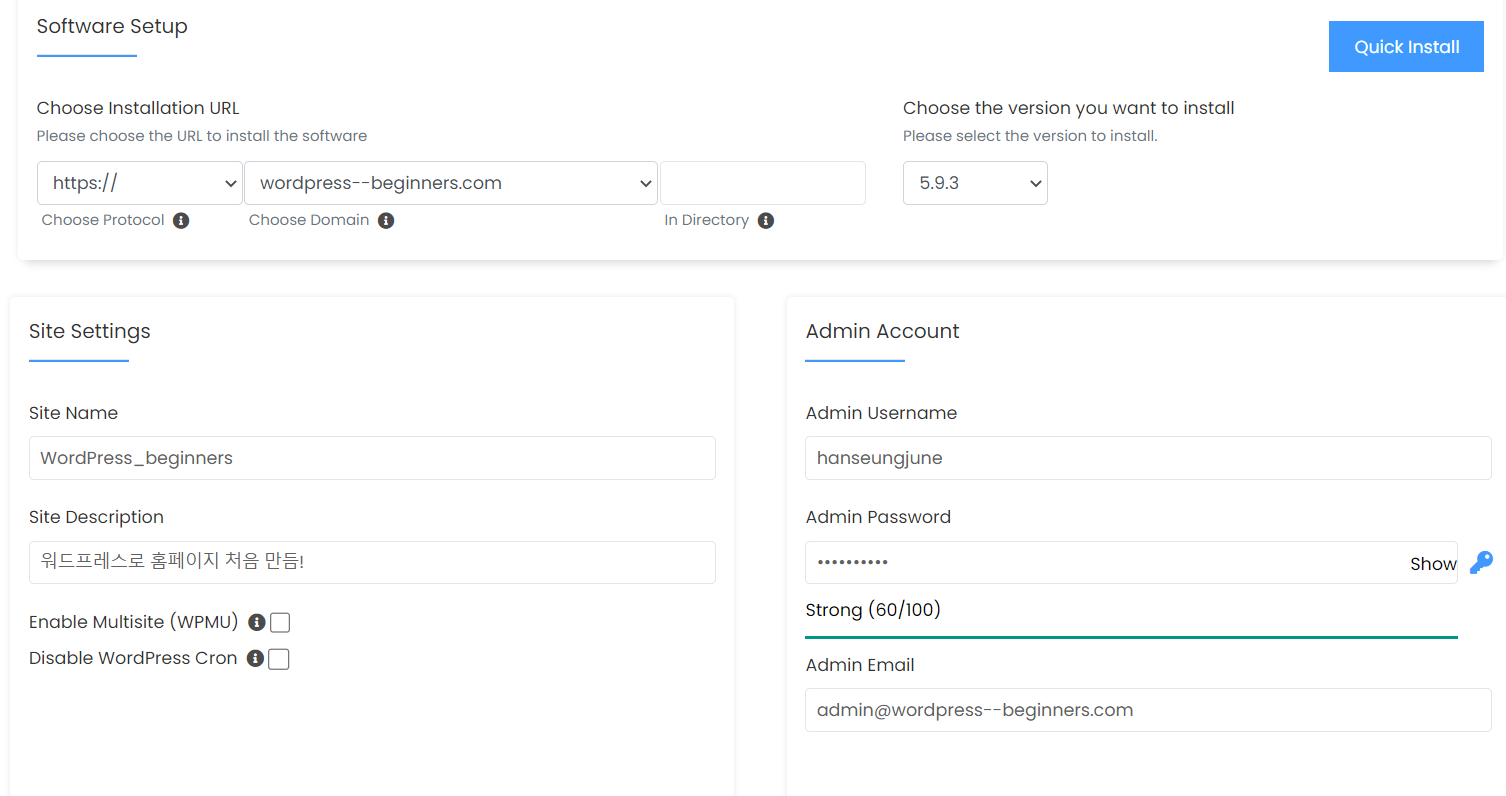Image resolution: width=1506 pixels, height=796 pixels.
Task: Click the blue key password generator icon
Action: 1481,563
